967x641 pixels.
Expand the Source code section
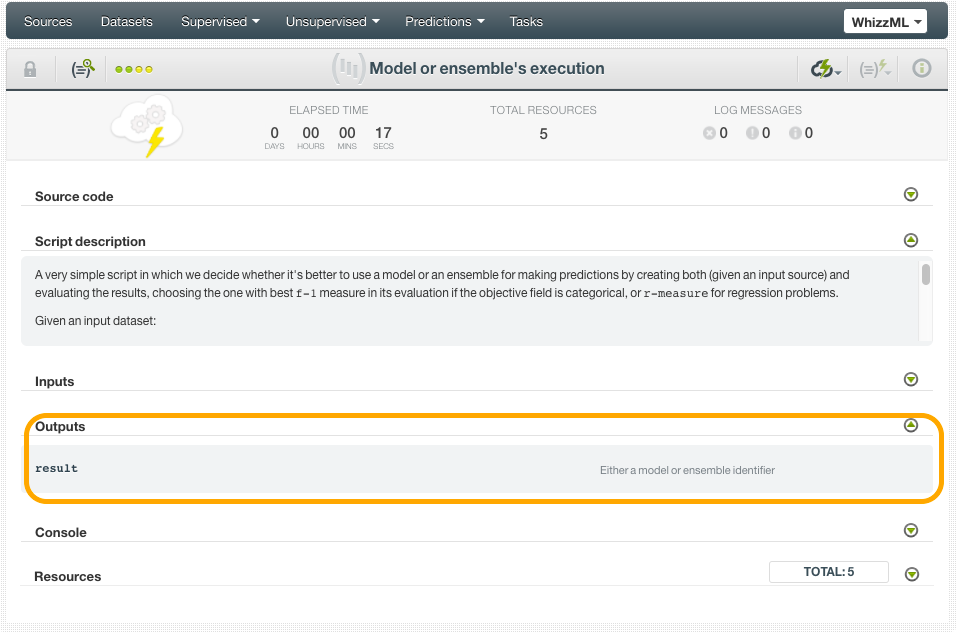(x=910, y=194)
